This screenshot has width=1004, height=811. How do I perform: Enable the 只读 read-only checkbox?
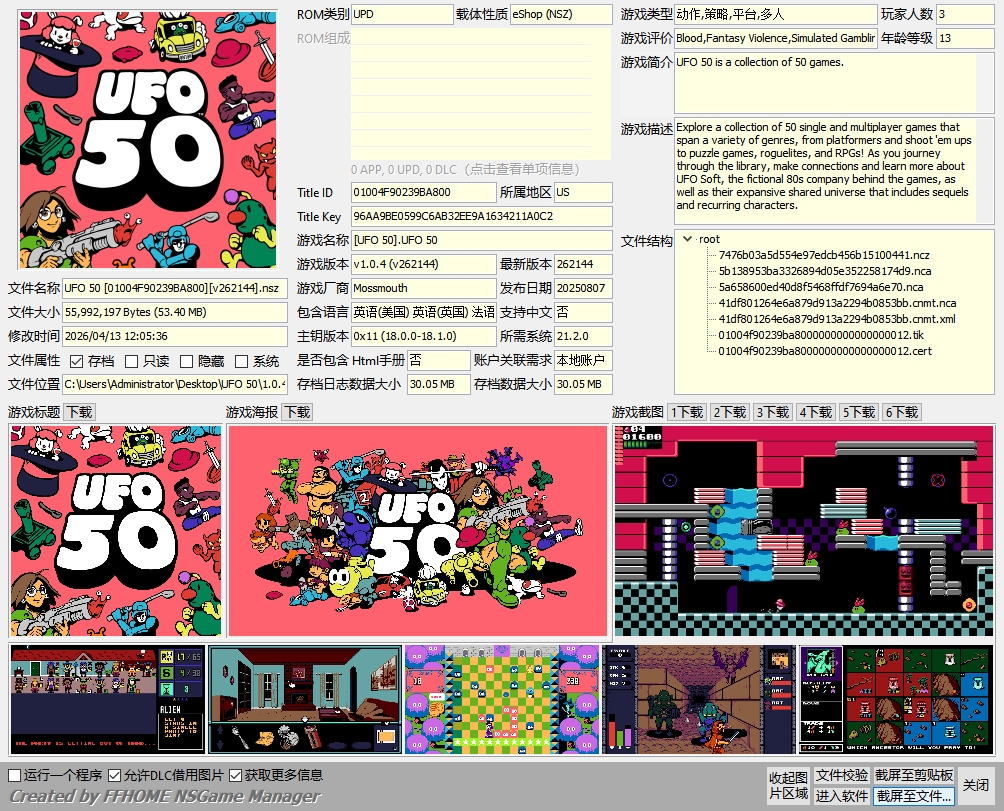[132, 361]
